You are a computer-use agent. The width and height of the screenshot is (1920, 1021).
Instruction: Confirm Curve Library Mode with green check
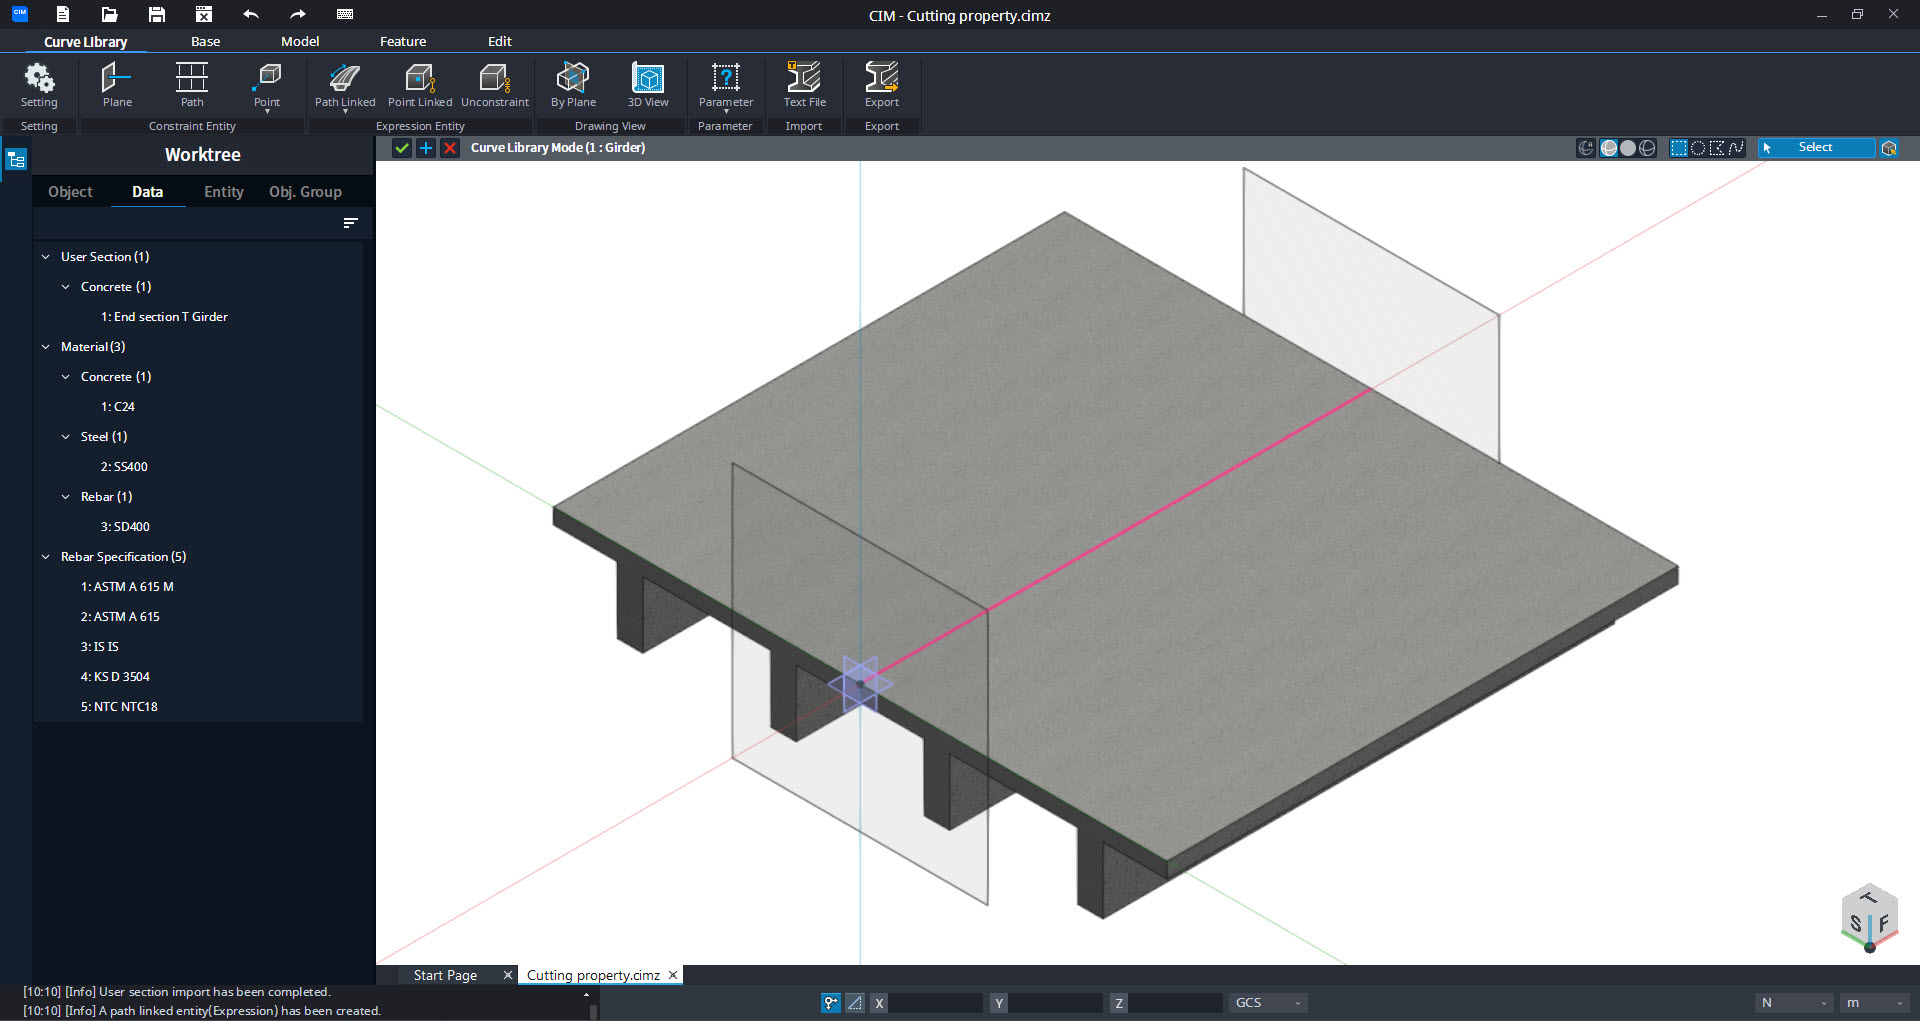402,148
